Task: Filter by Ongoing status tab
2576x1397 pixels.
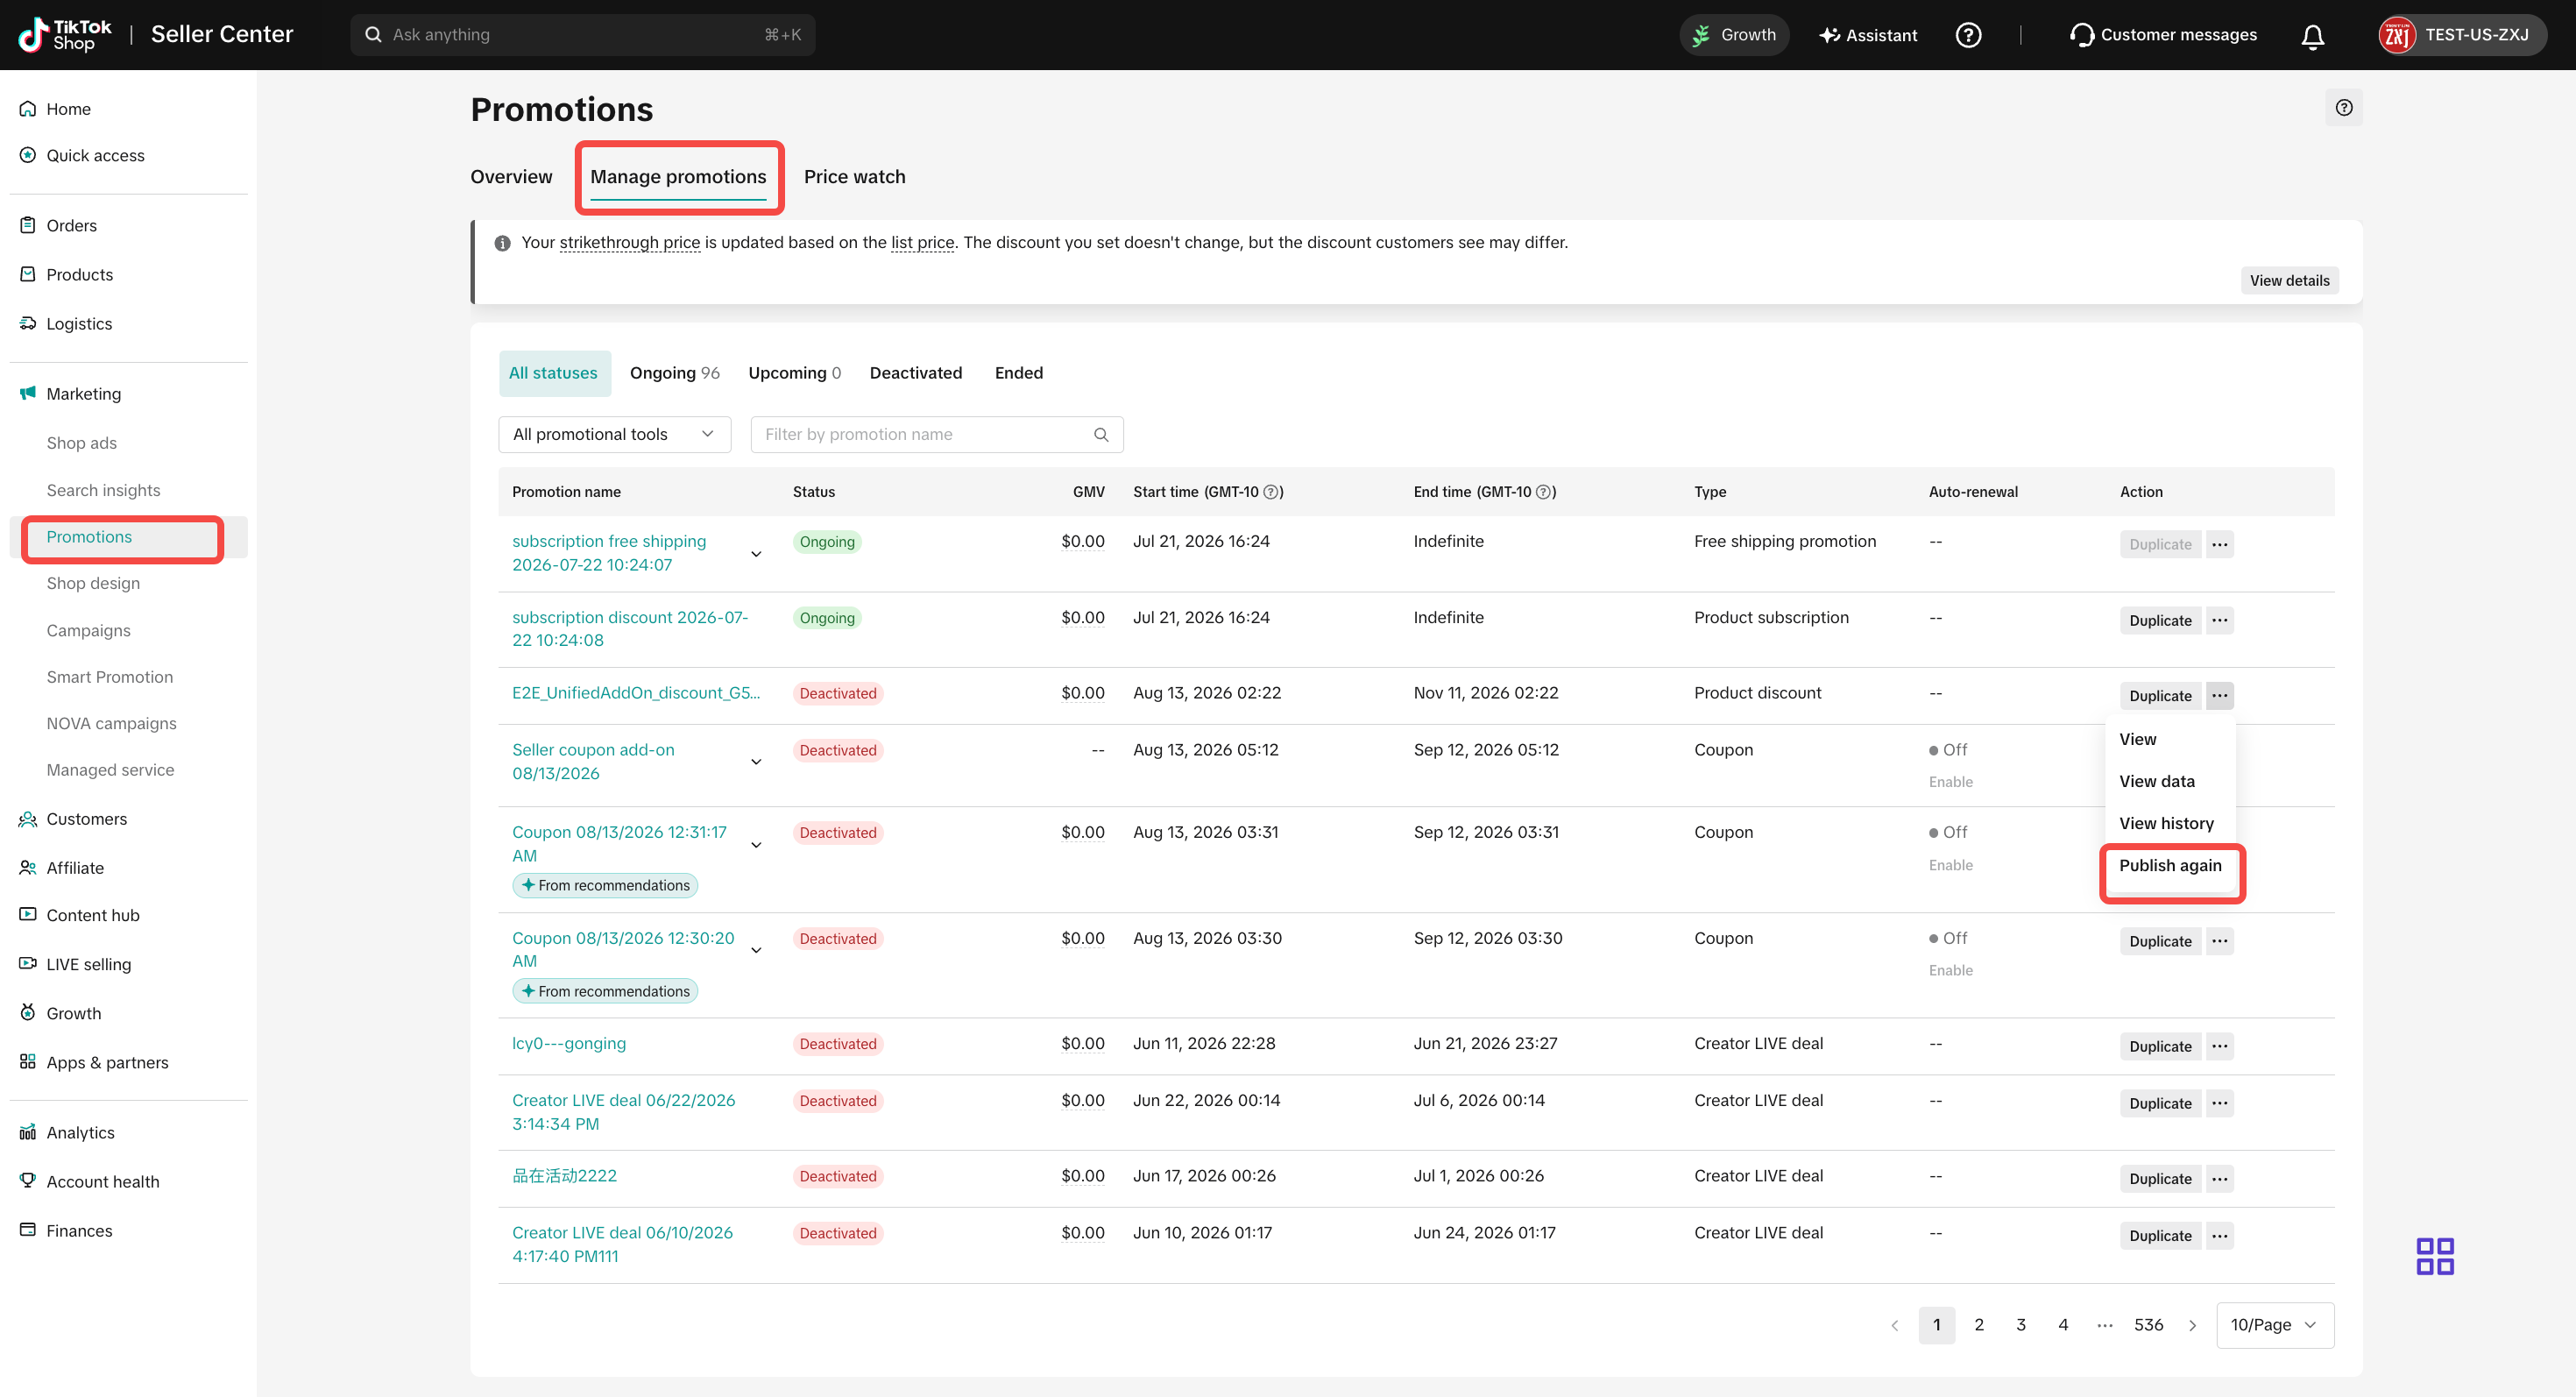Action: click(674, 373)
